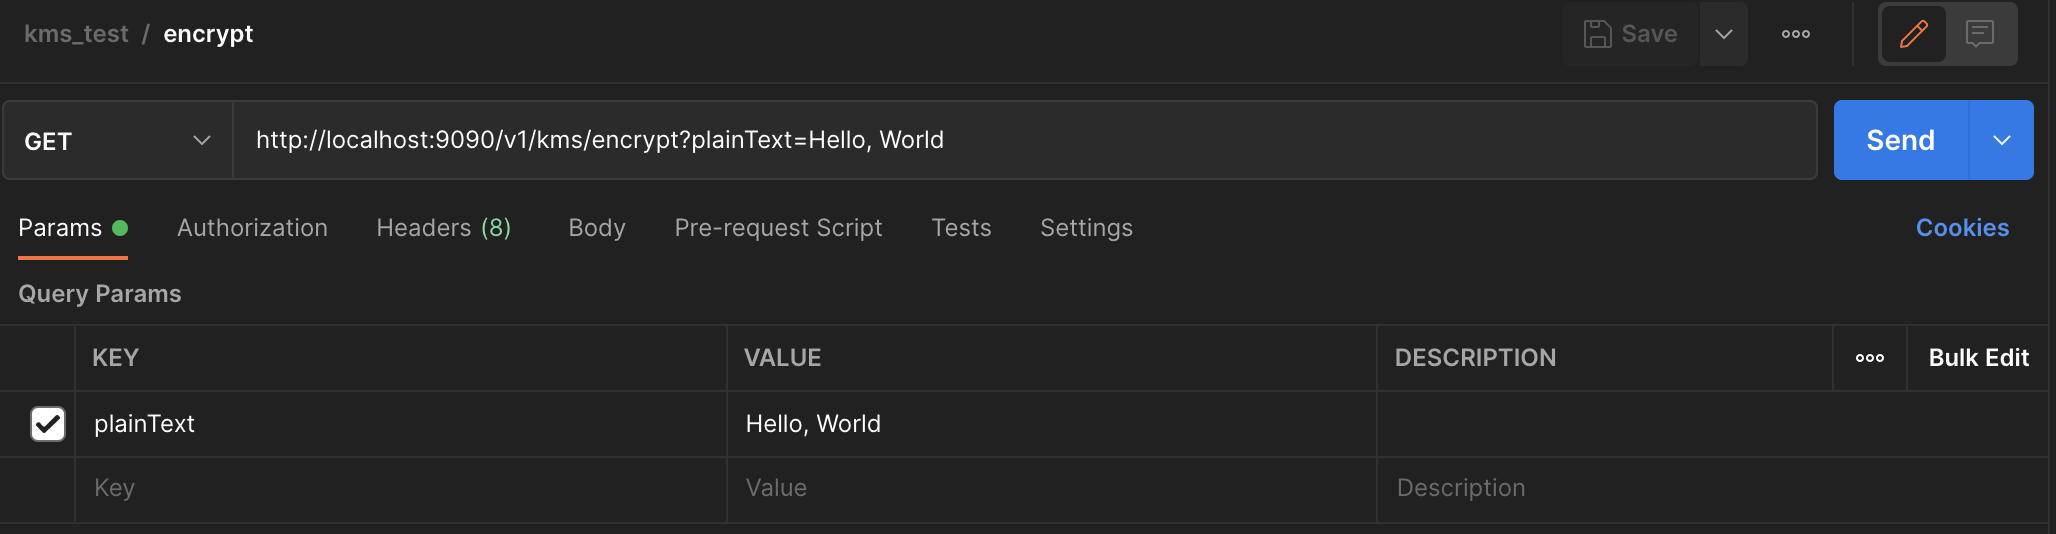Viewport: 2056px width, 534px height.
Task: Click the empty Key placeholder cell
Action: click(x=400, y=488)
